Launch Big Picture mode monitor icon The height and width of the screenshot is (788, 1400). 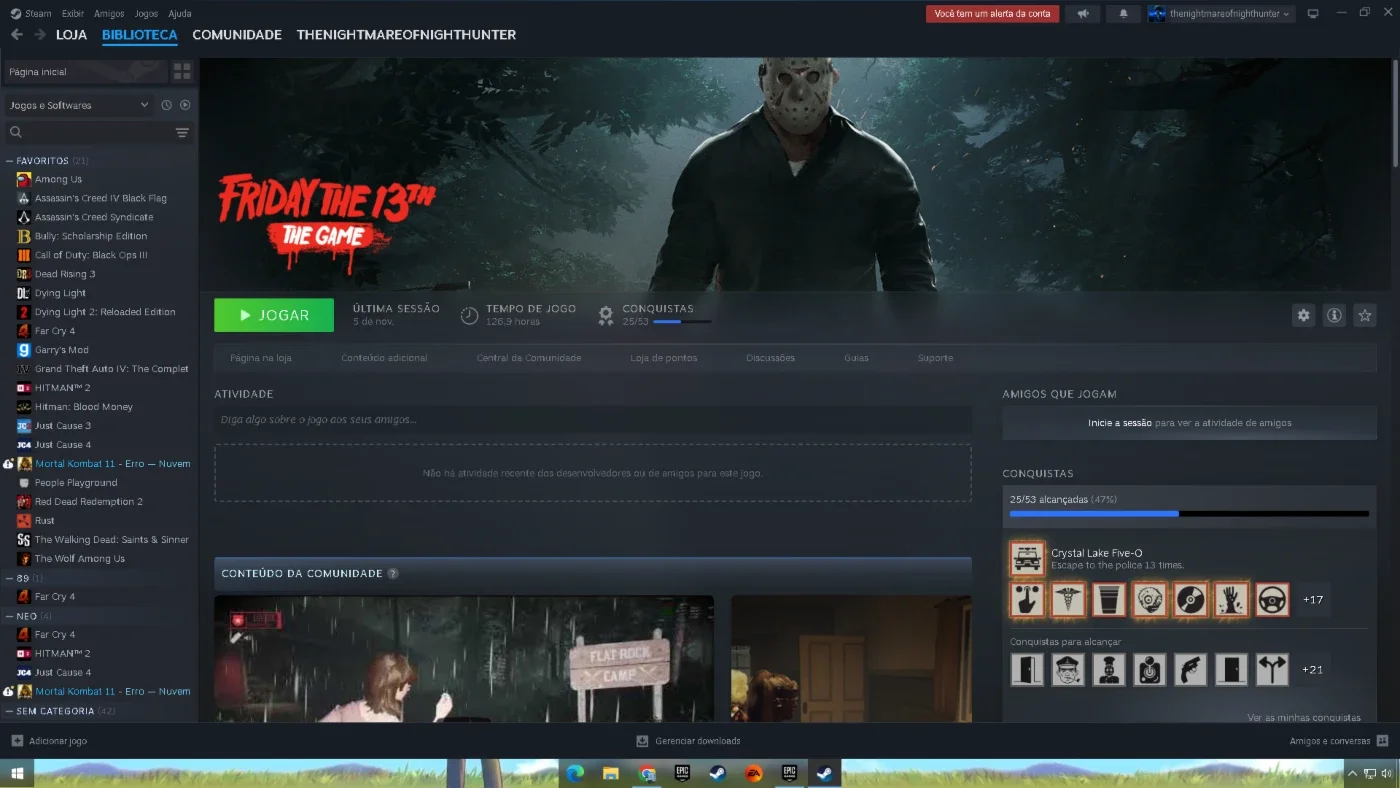(1313, 14)
